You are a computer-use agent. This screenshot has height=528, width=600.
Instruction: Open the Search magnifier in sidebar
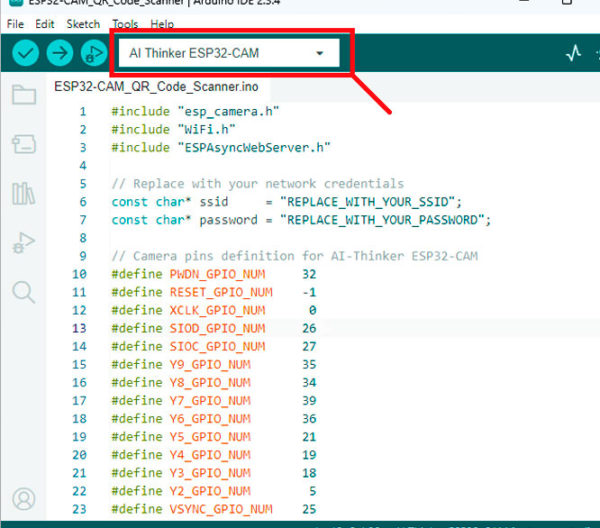click(23, 291)
